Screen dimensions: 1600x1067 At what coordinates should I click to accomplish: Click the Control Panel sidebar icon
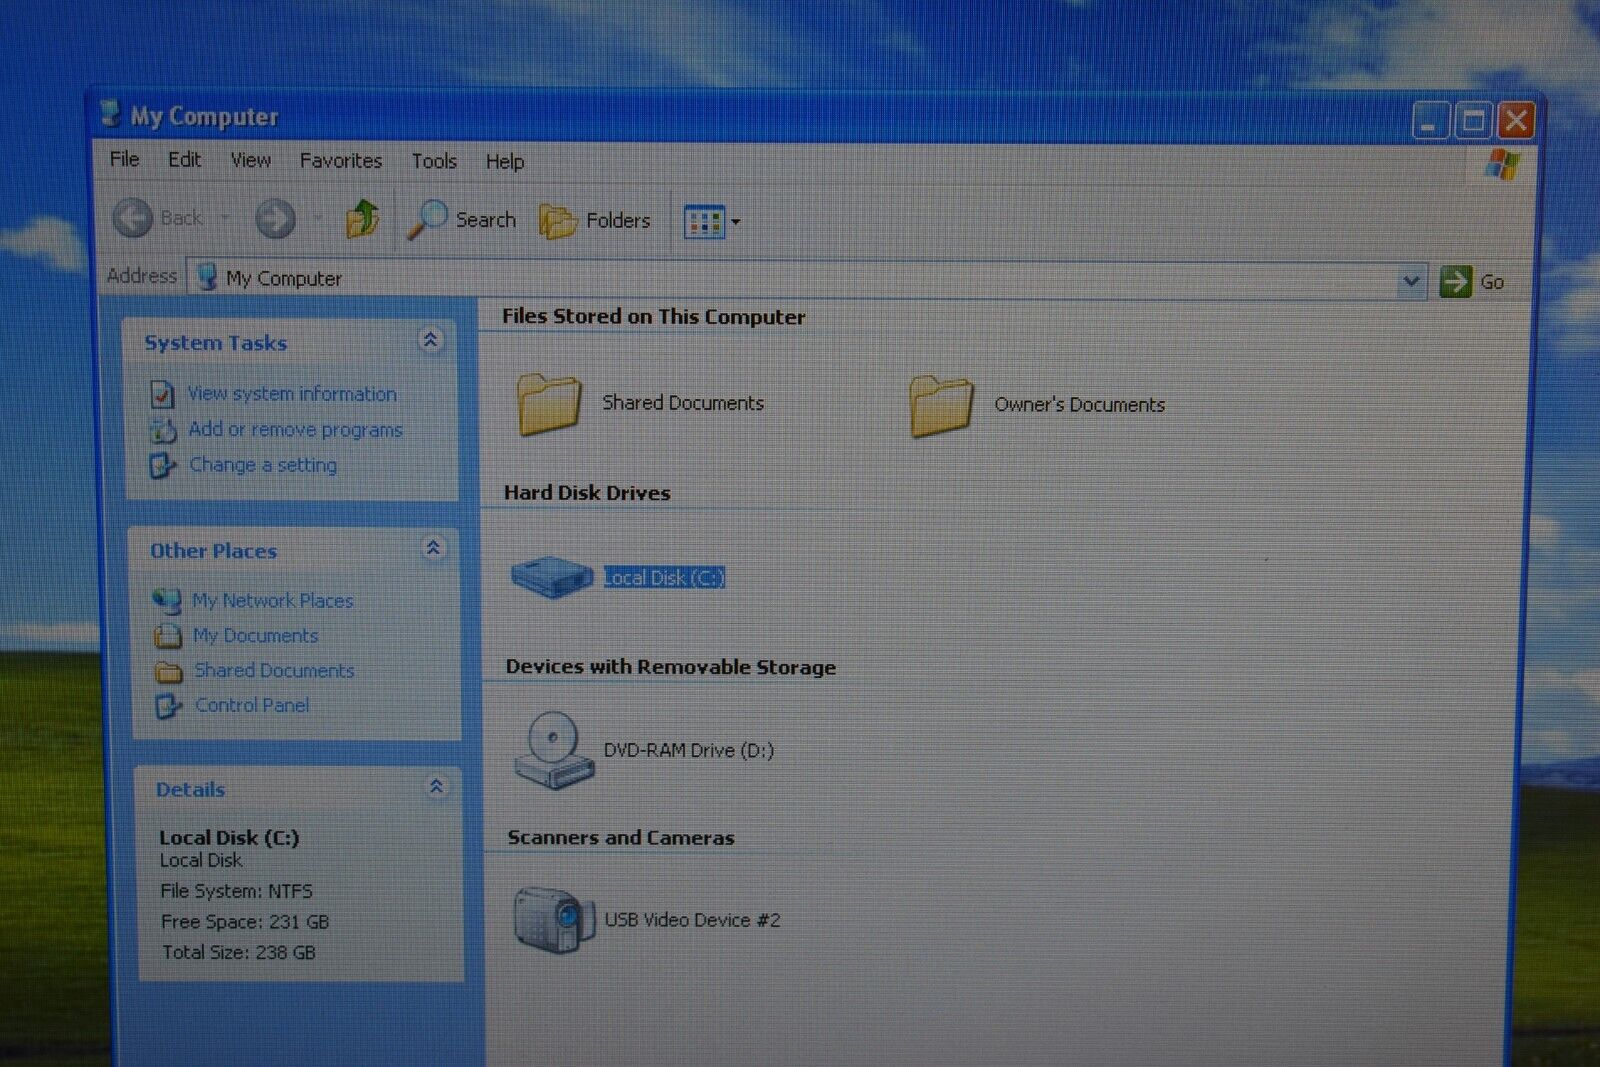tap(168, 706)
